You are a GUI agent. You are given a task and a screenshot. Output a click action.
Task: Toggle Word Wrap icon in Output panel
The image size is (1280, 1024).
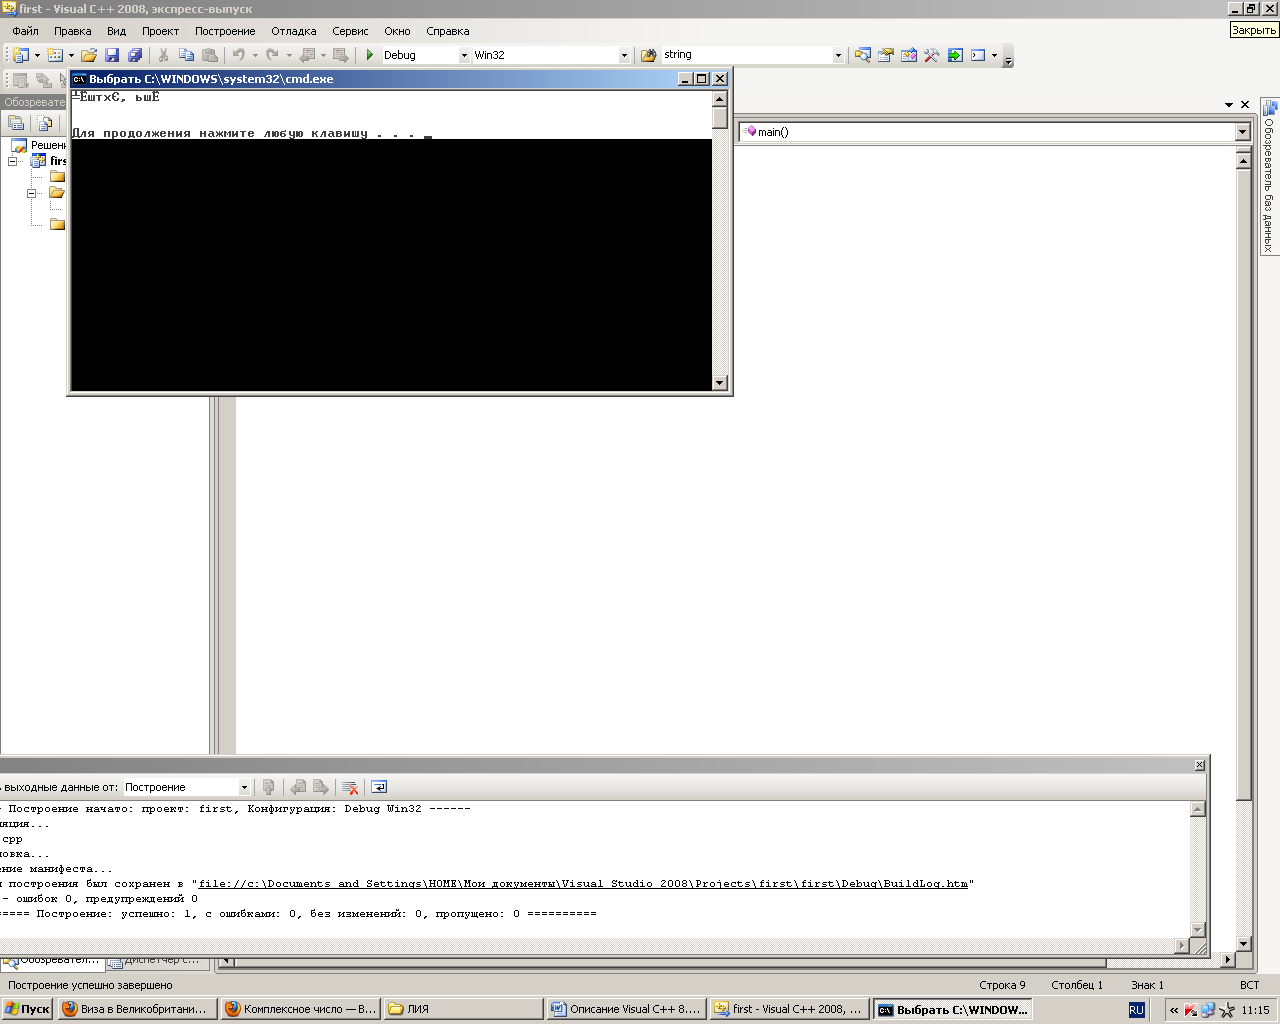click(x=378, y=787)
